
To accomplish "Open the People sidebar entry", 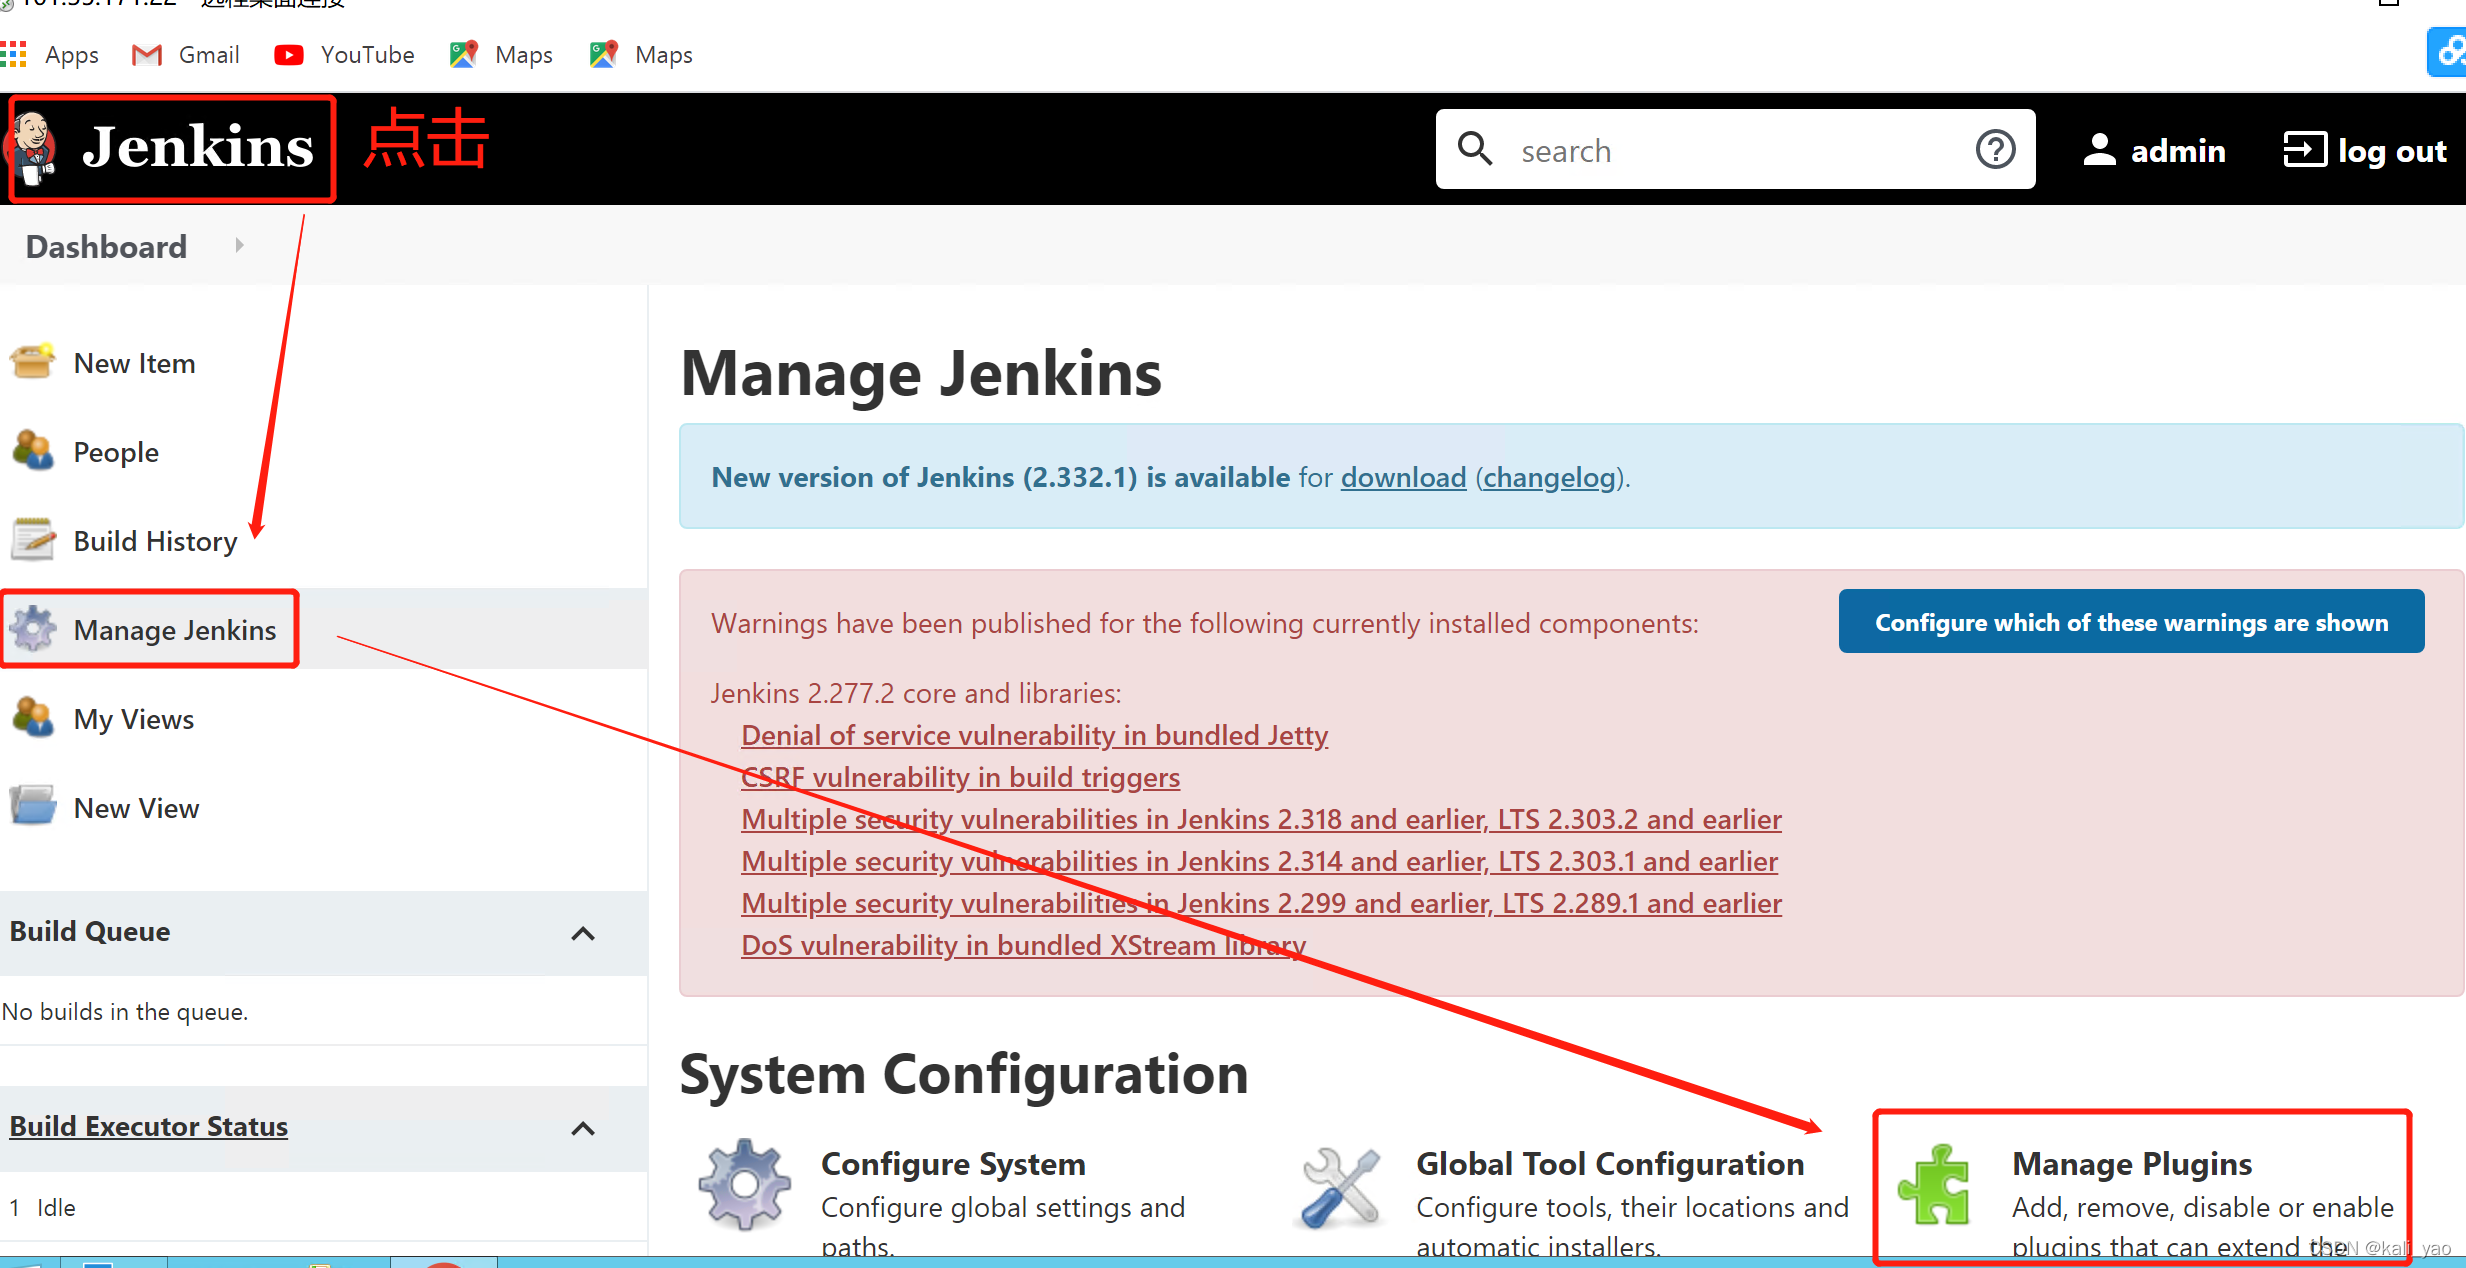I will 116,452.
